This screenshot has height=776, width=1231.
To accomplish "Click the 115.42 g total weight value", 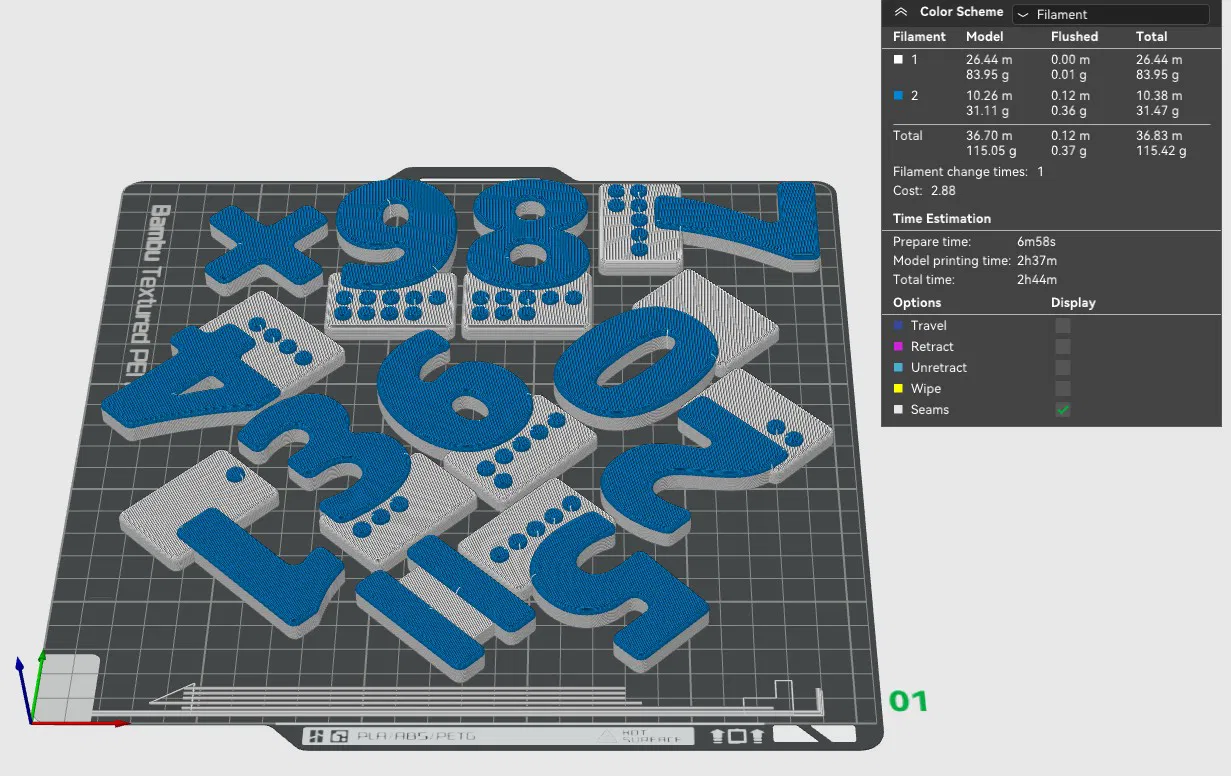I will pos(1161,151).
